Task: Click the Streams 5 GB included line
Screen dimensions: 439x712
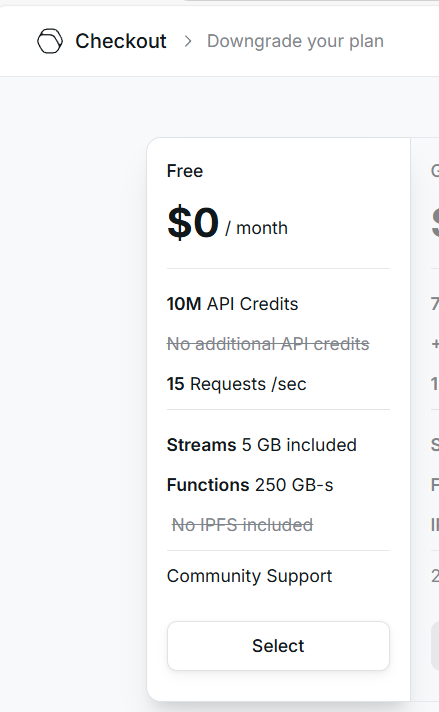Action: click(261, 445)
